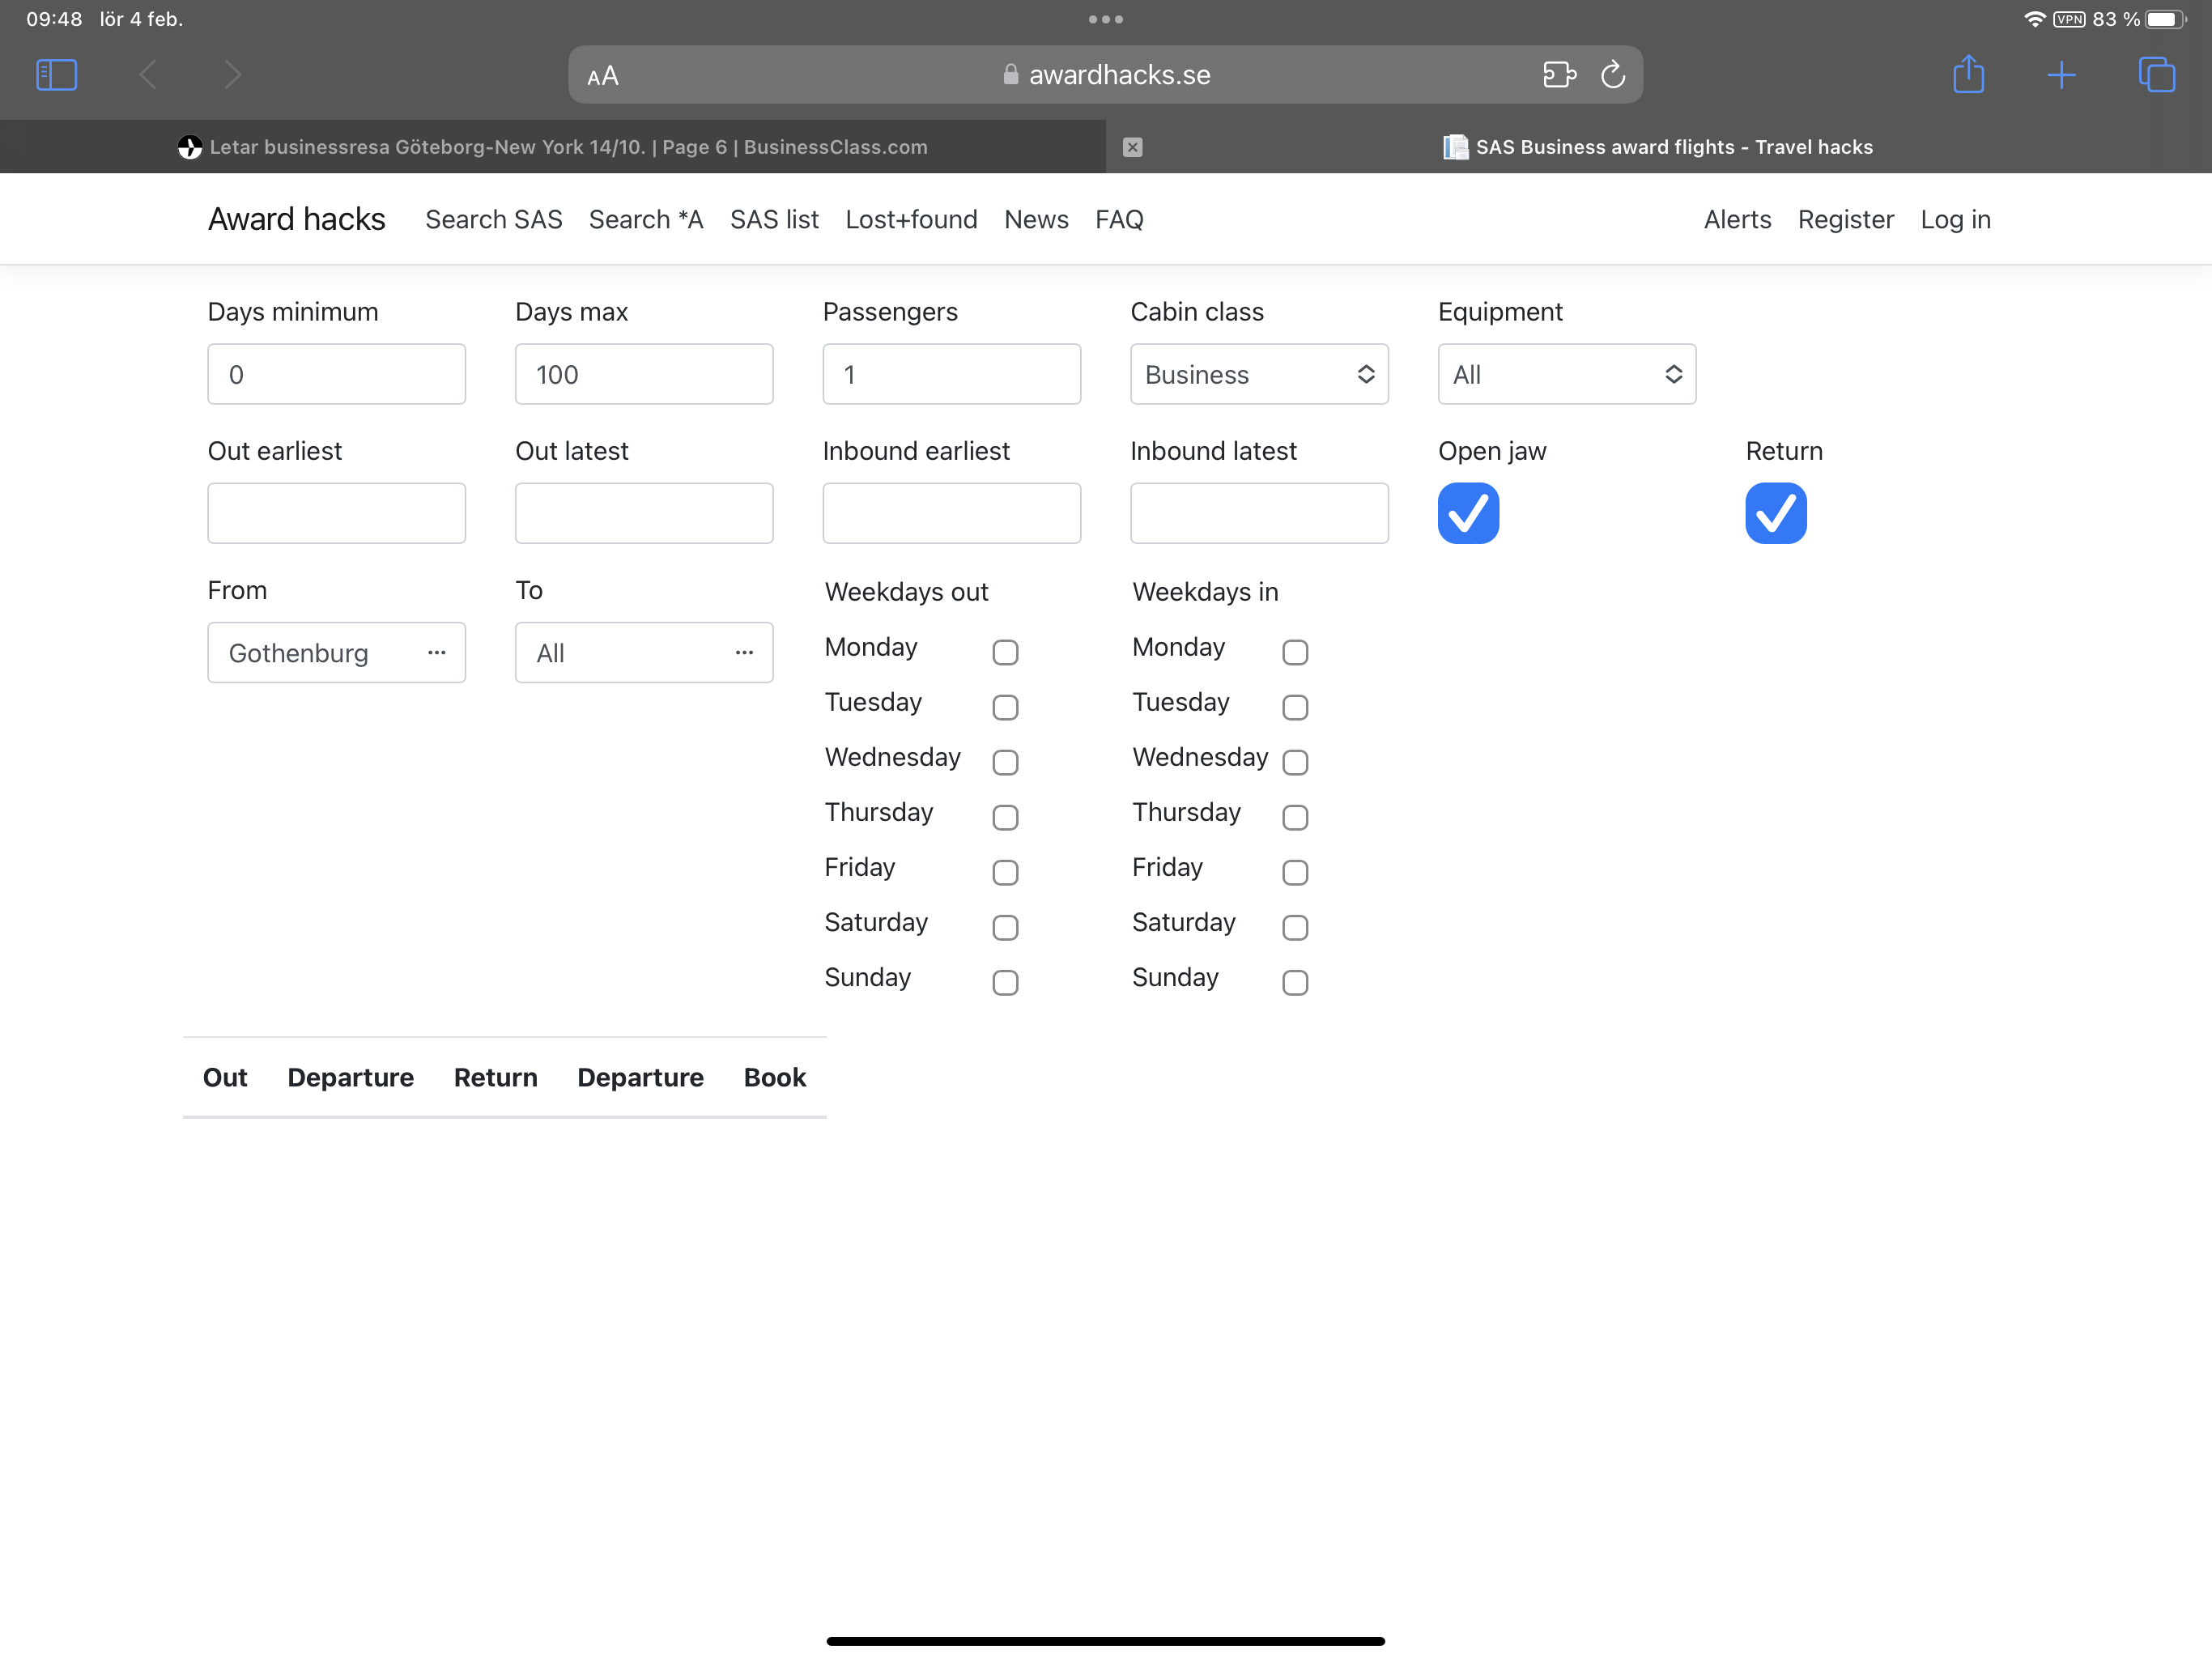Check Friday under Weekdays out

coord(1005,872)
